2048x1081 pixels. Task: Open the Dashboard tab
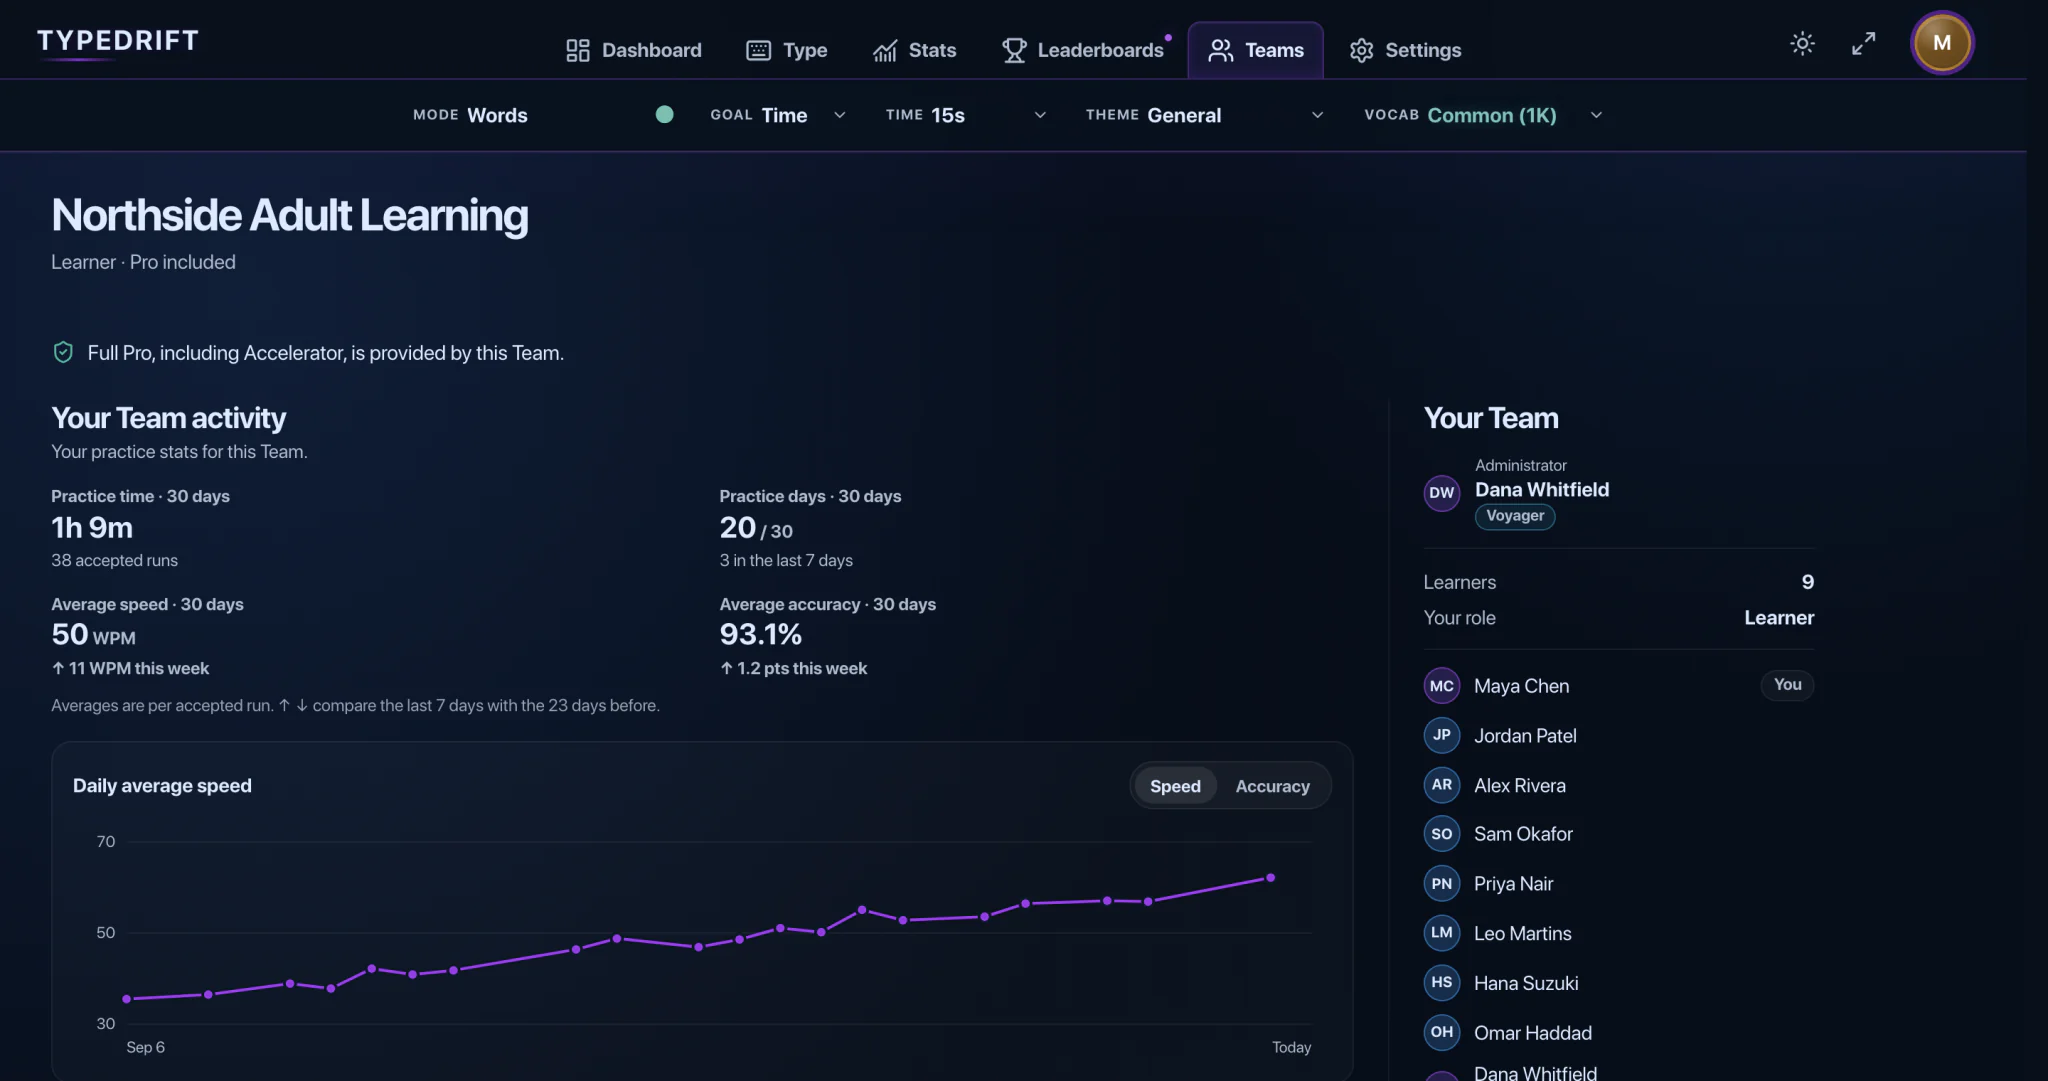point(634,50)
